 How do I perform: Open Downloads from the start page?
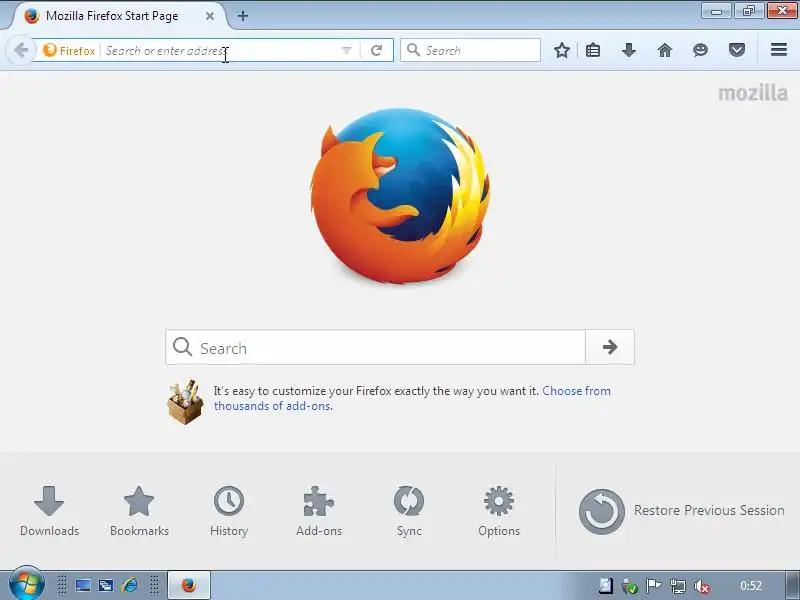pyautogui.click(x=49, y=511)
